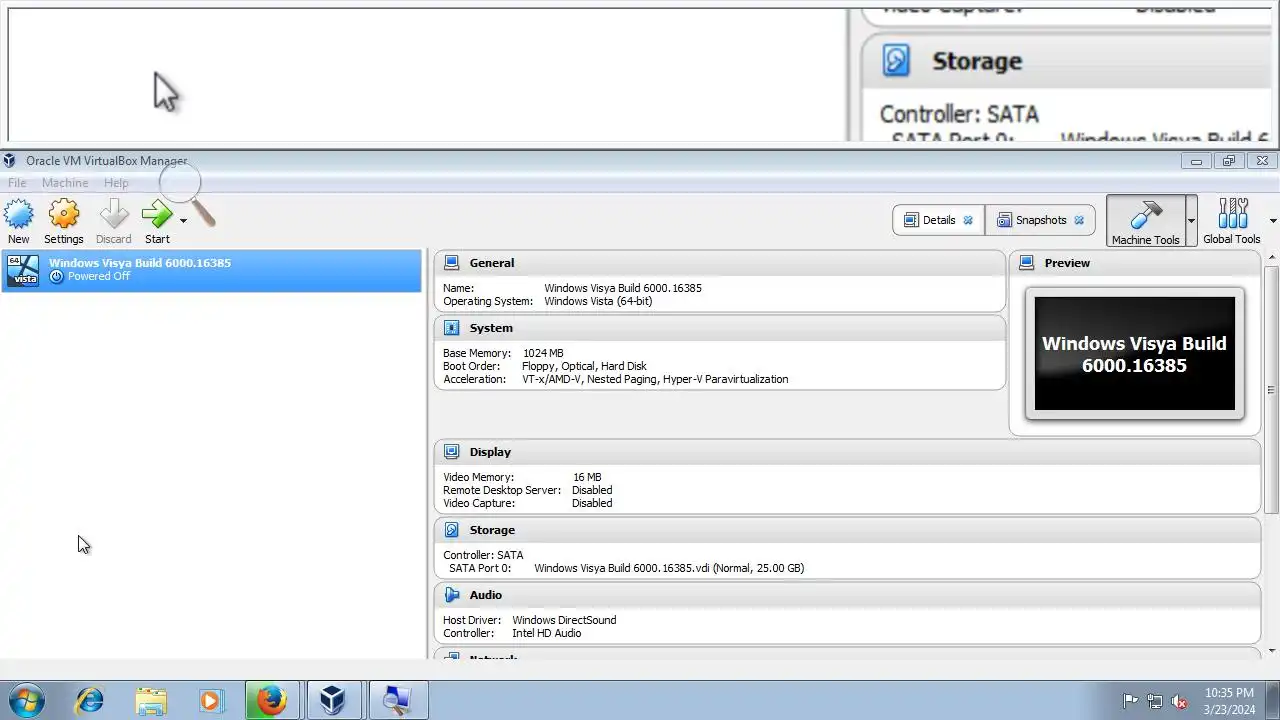Start the VM with the green arrow
The width and height of the screenshot is (1280, 720).
click(x=157, y=214)
